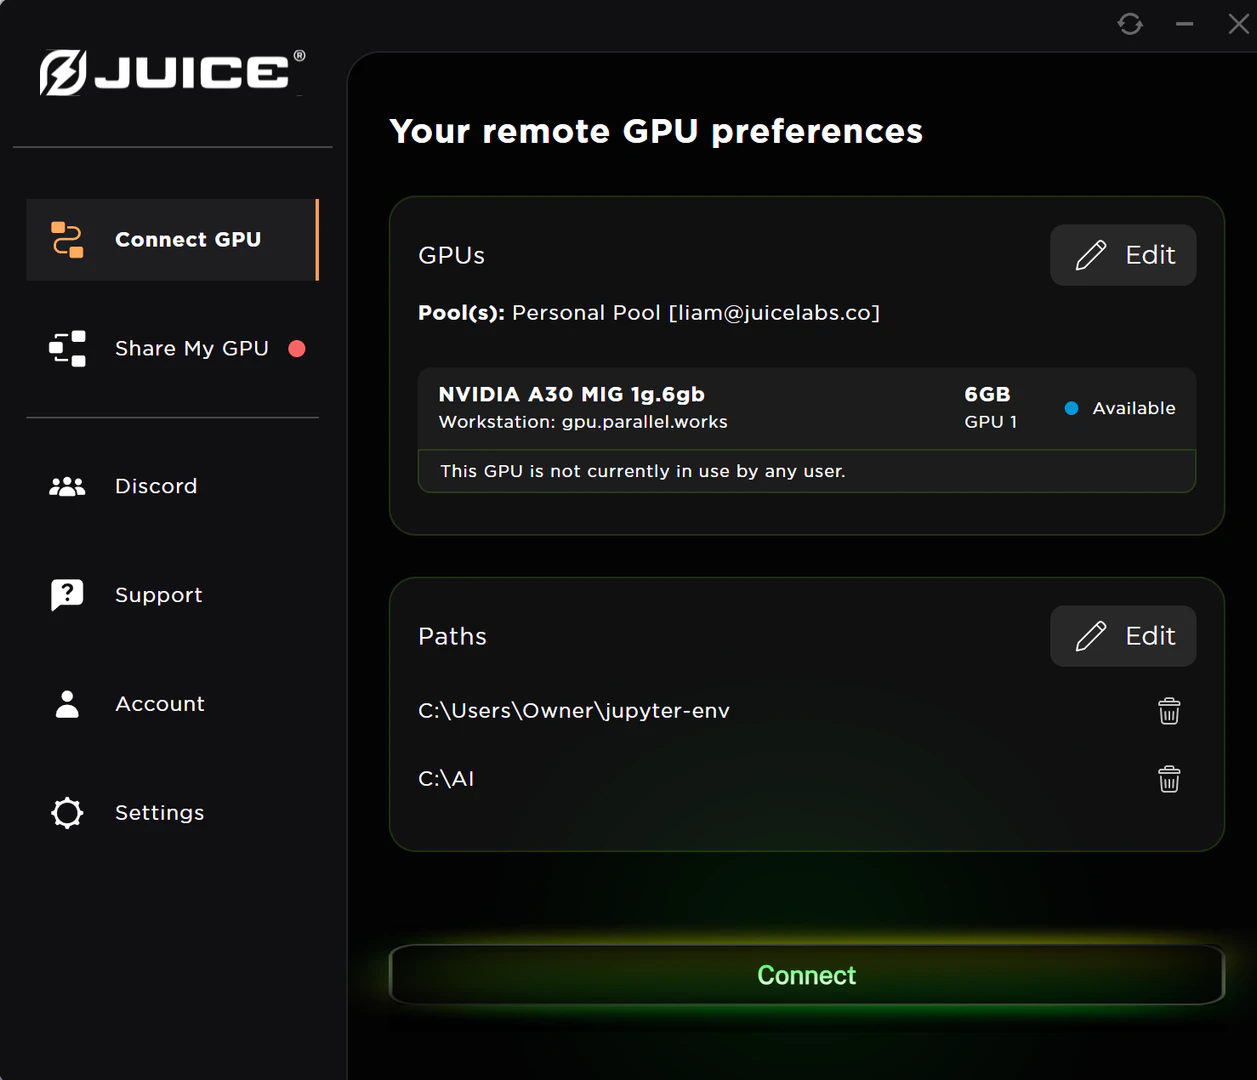This screenshot has width=1257, height=1080.
Task: Edit the Personal Pool GPU selection
Action: 1123,254
